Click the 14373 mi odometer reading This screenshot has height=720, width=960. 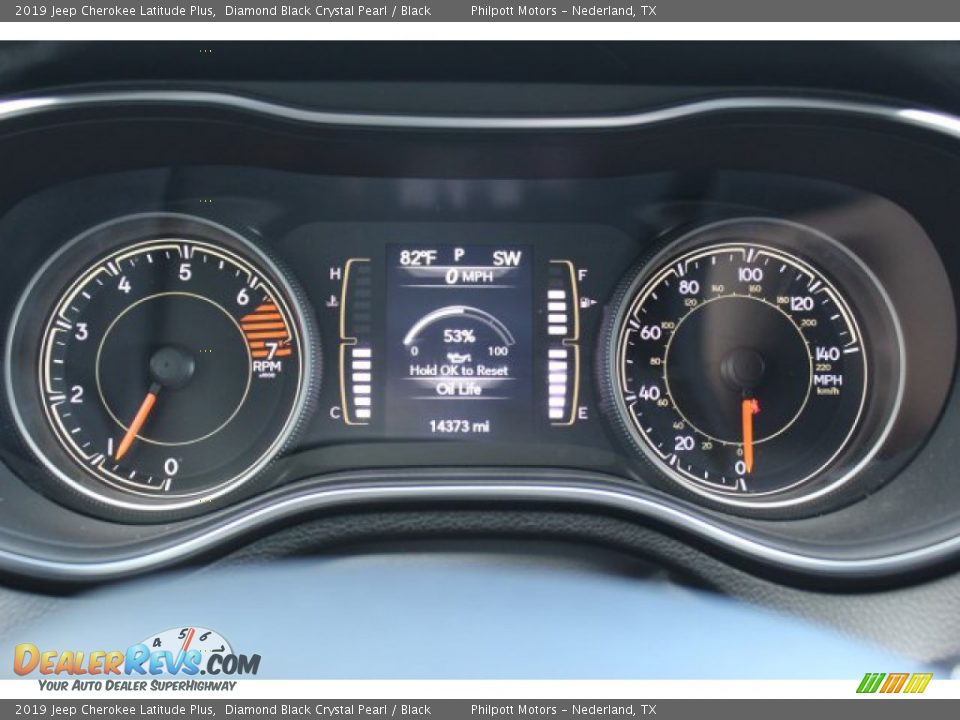coord(459,426)
